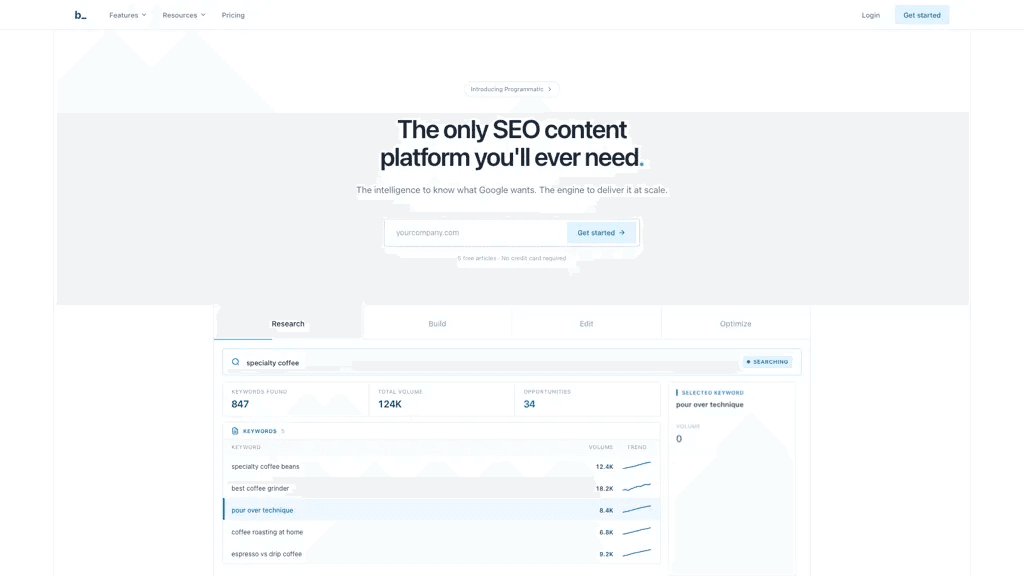Switch to the Build tab
The image size is (1024, 576).
[x=437, y=324]
